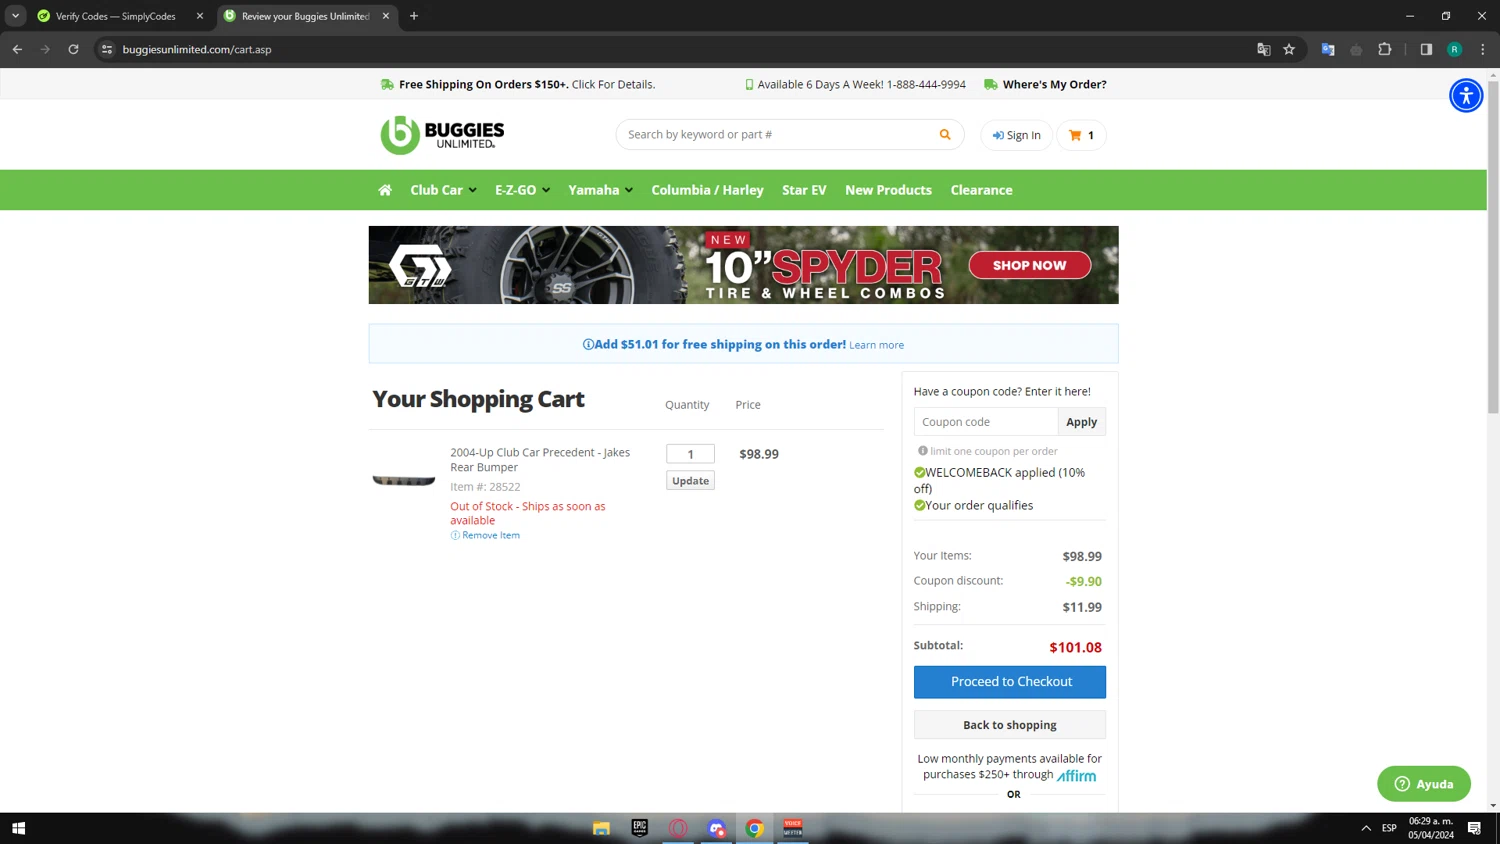Click the Buggies Unlimited logo

click(x=442, y=135)
